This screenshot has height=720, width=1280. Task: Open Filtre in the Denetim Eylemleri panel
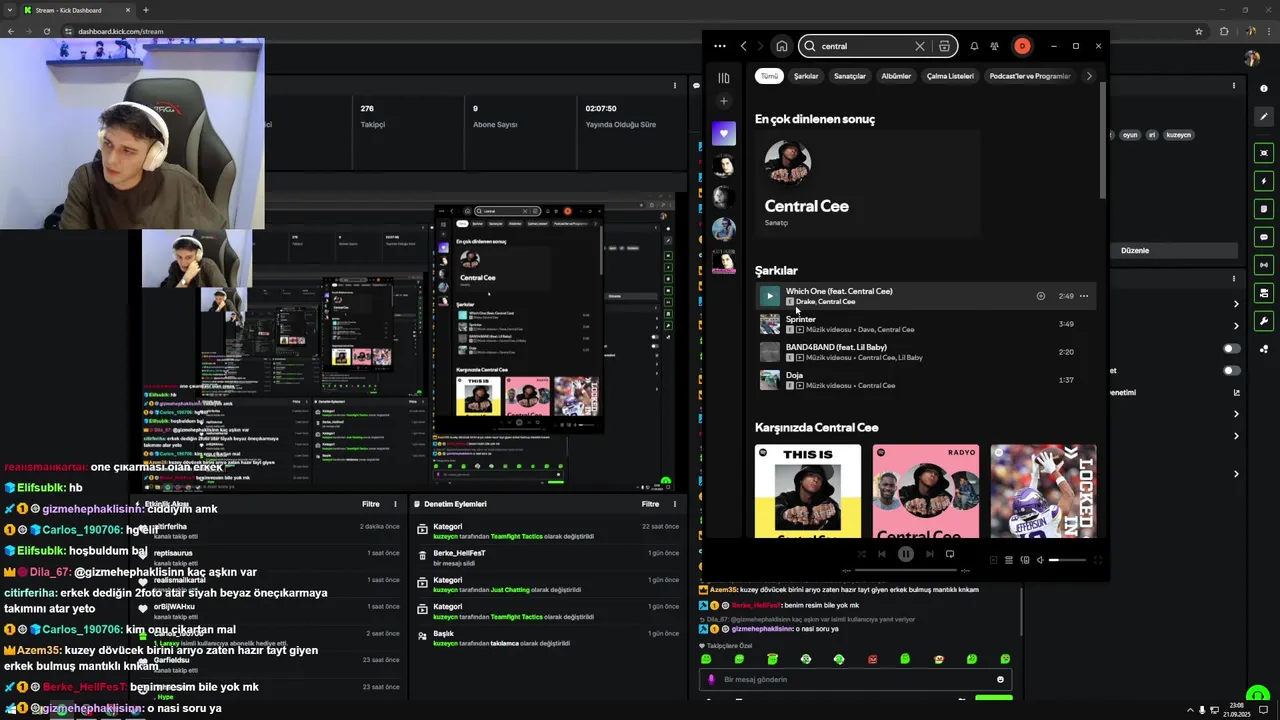pyautogui.click(x=651, y=504)
